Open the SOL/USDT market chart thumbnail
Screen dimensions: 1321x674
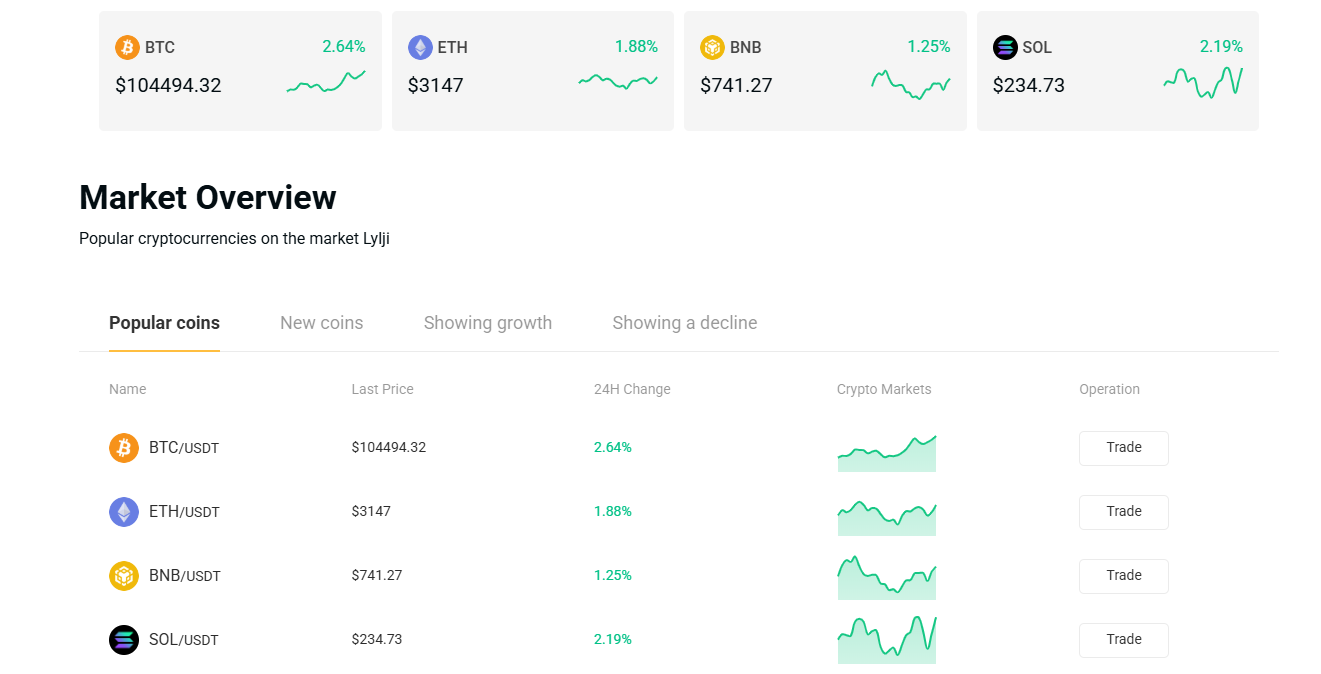886,641
